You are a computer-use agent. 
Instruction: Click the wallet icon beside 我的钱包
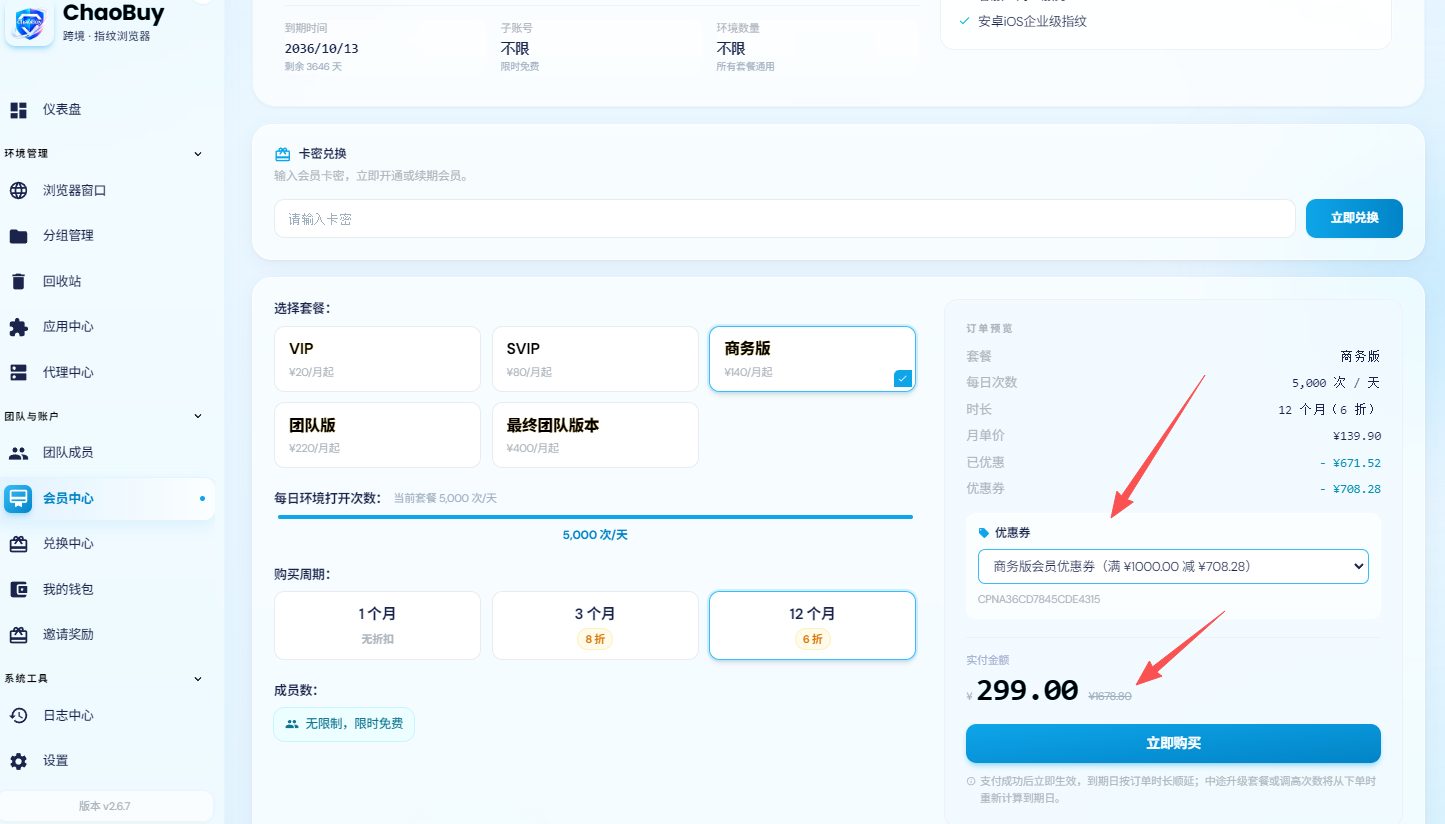(18, 589)
